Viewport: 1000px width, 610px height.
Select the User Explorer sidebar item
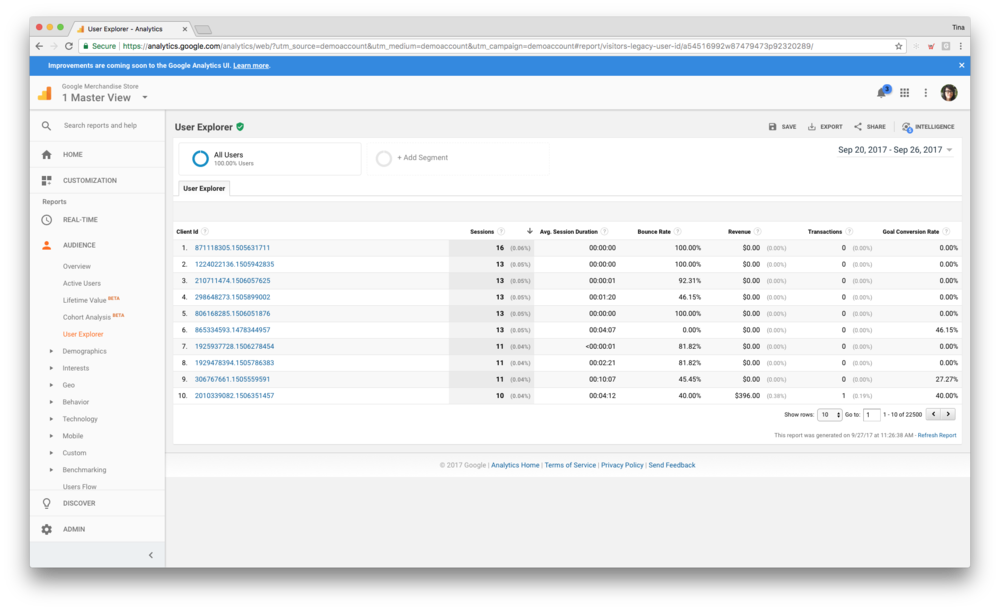(83, 334)
